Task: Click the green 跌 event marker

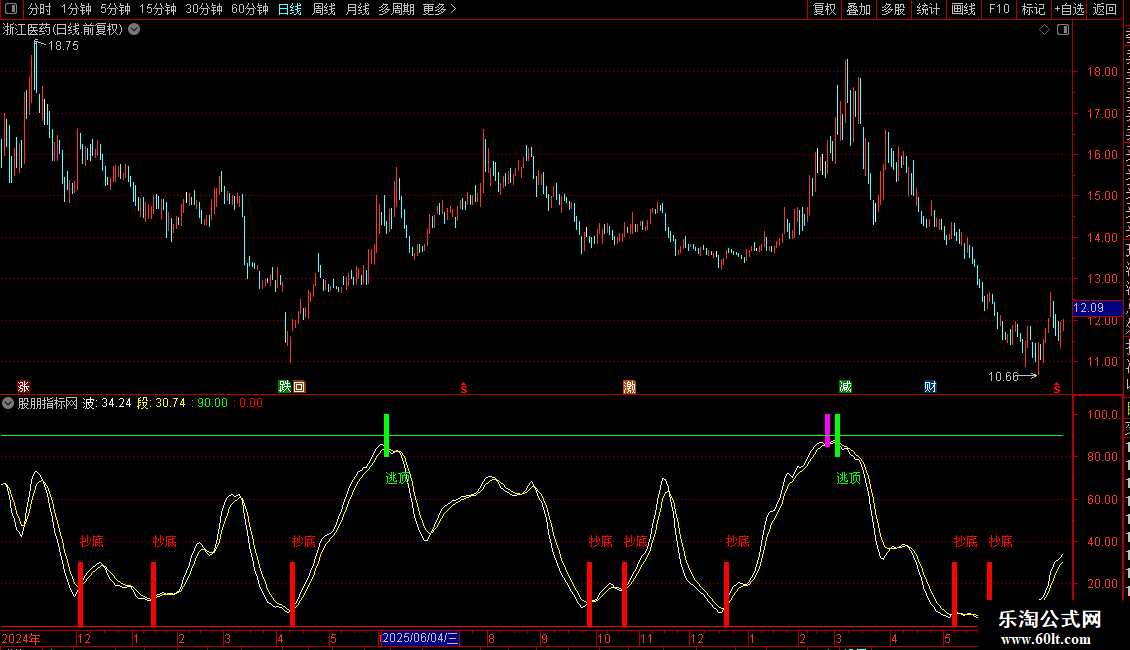Action: 285,387
